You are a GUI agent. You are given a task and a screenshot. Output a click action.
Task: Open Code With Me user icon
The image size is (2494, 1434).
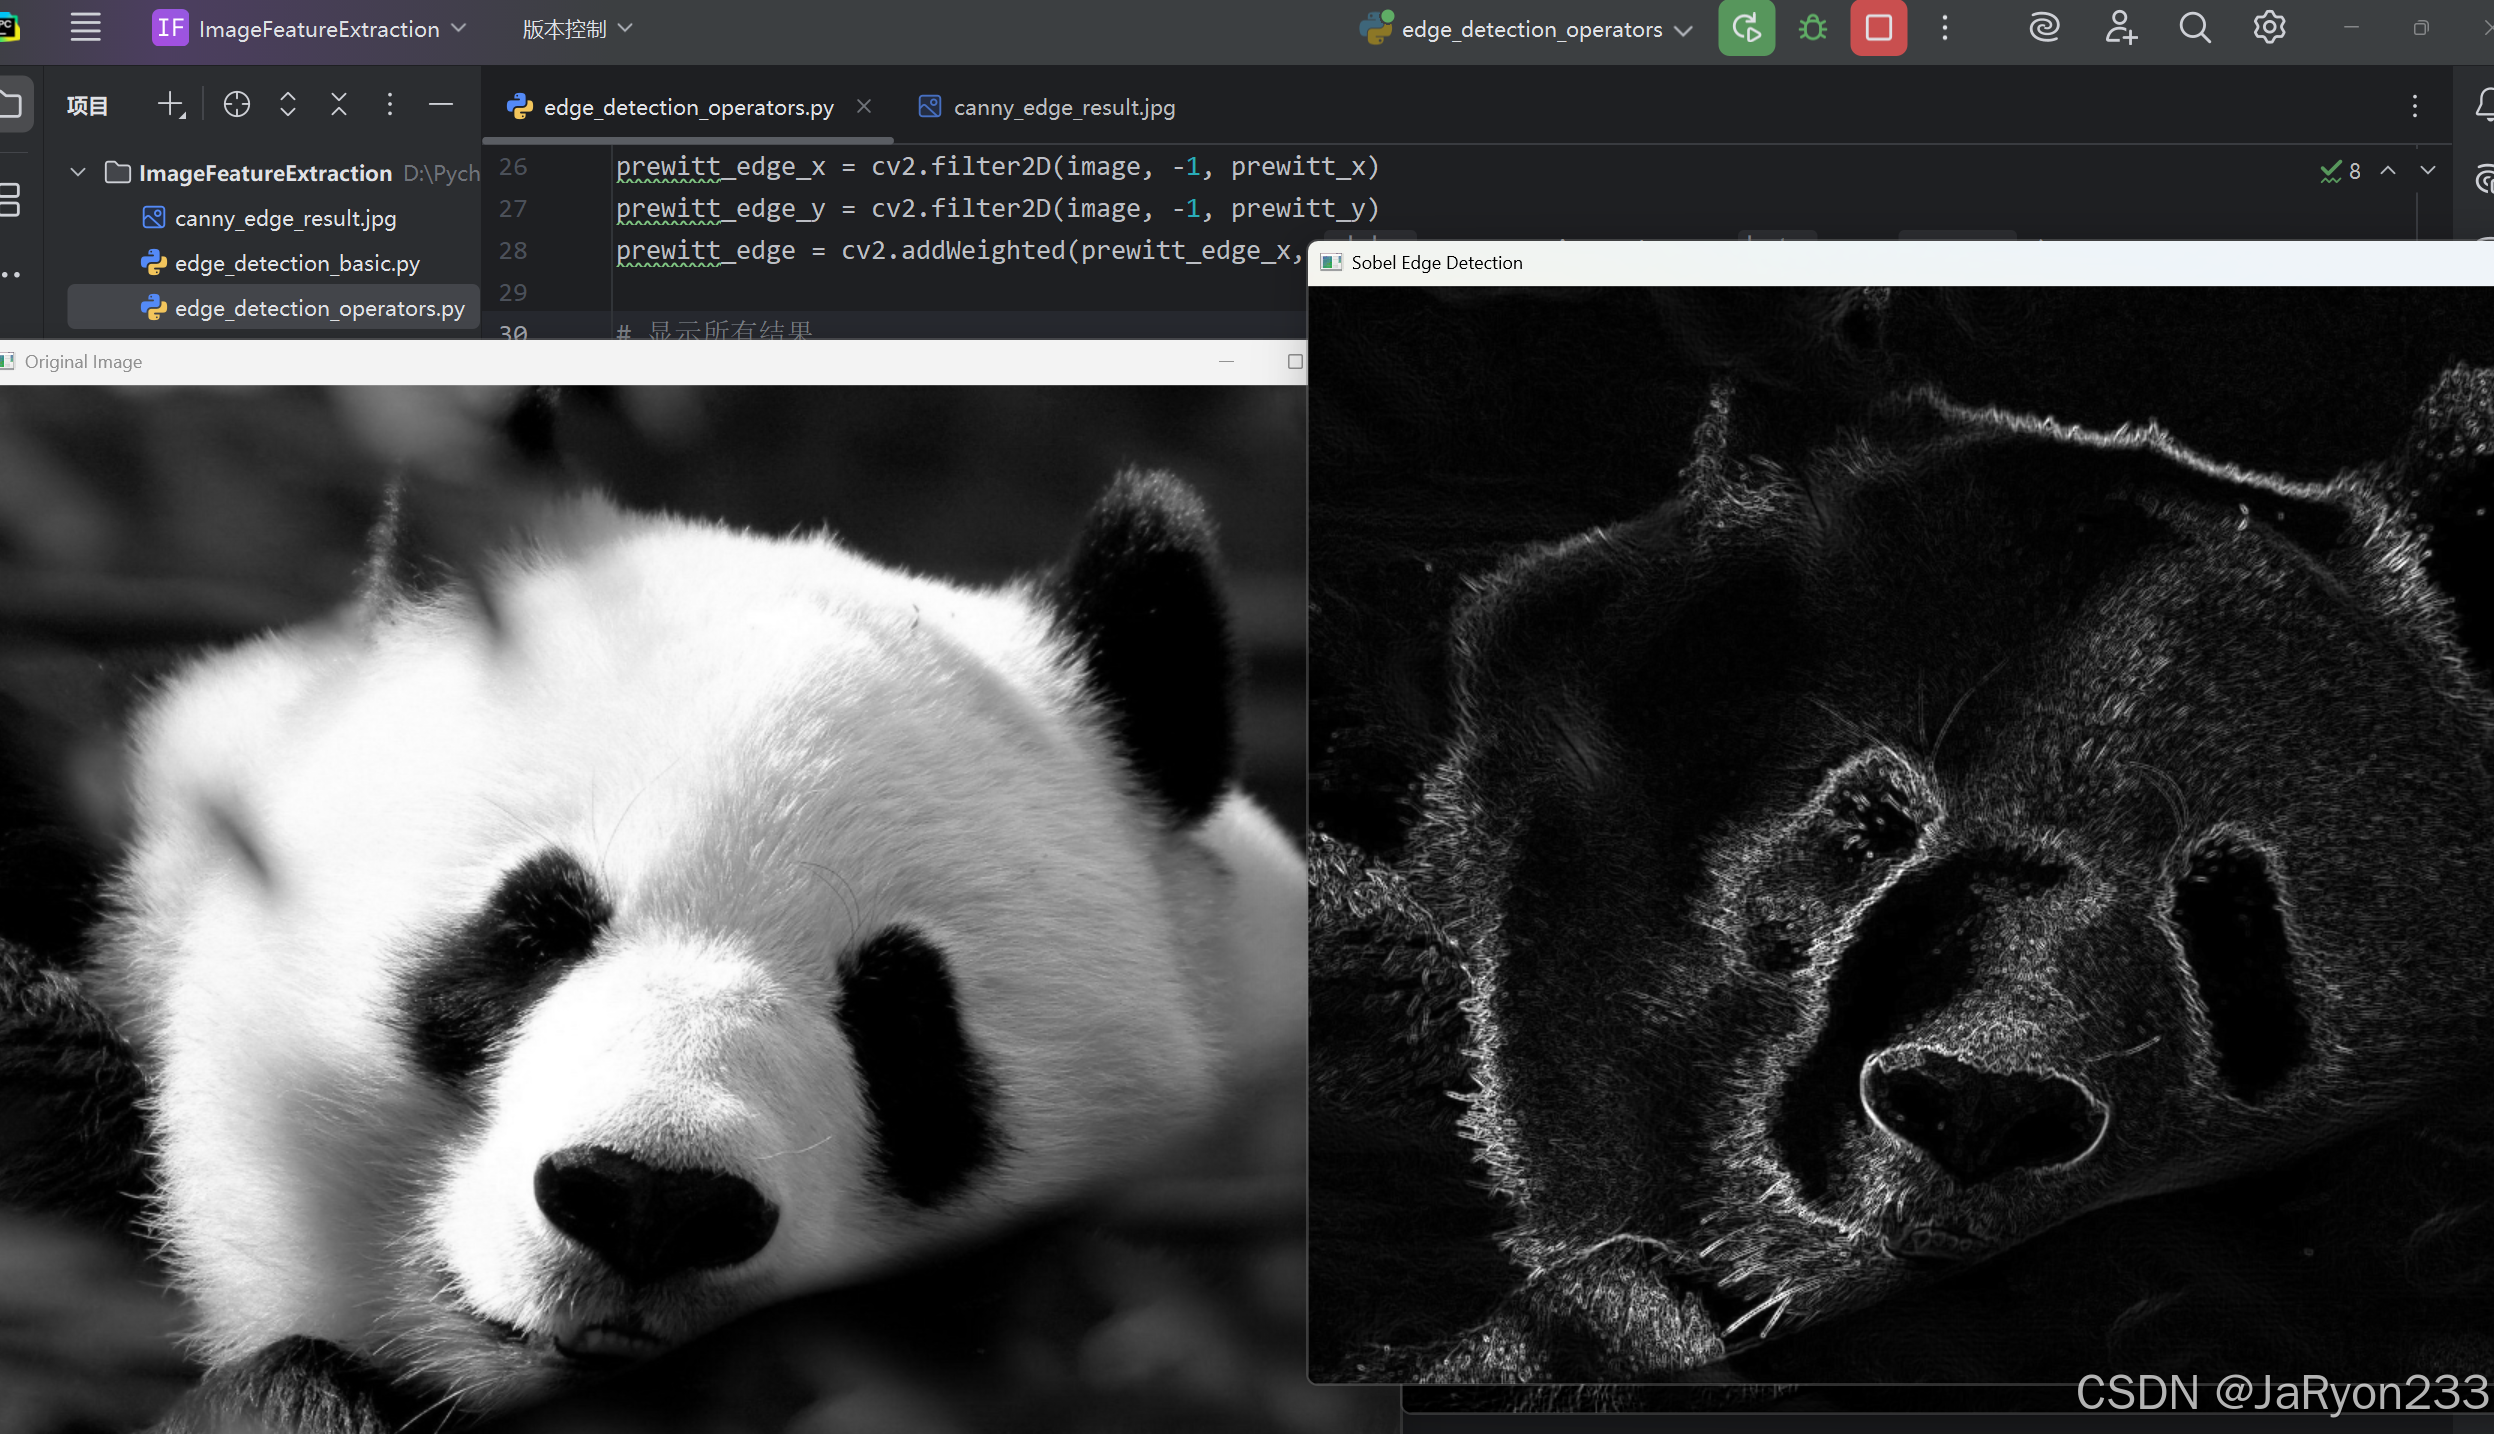(2119, 28)
